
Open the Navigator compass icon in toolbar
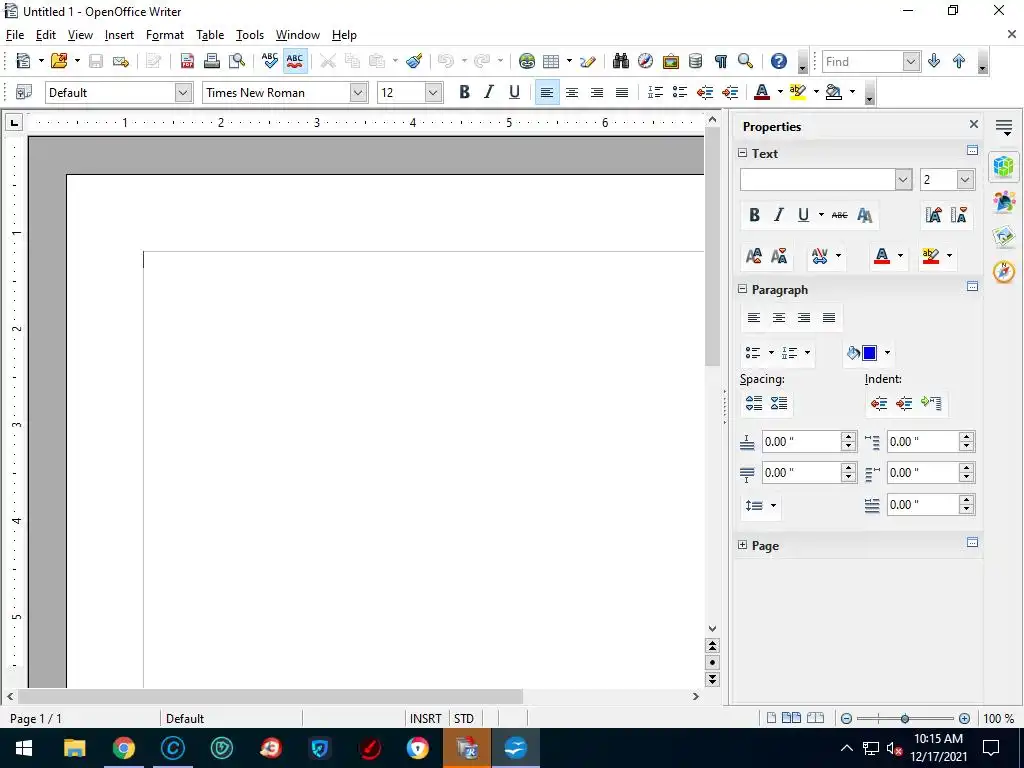pyautogui.click(x=645, y=61)
